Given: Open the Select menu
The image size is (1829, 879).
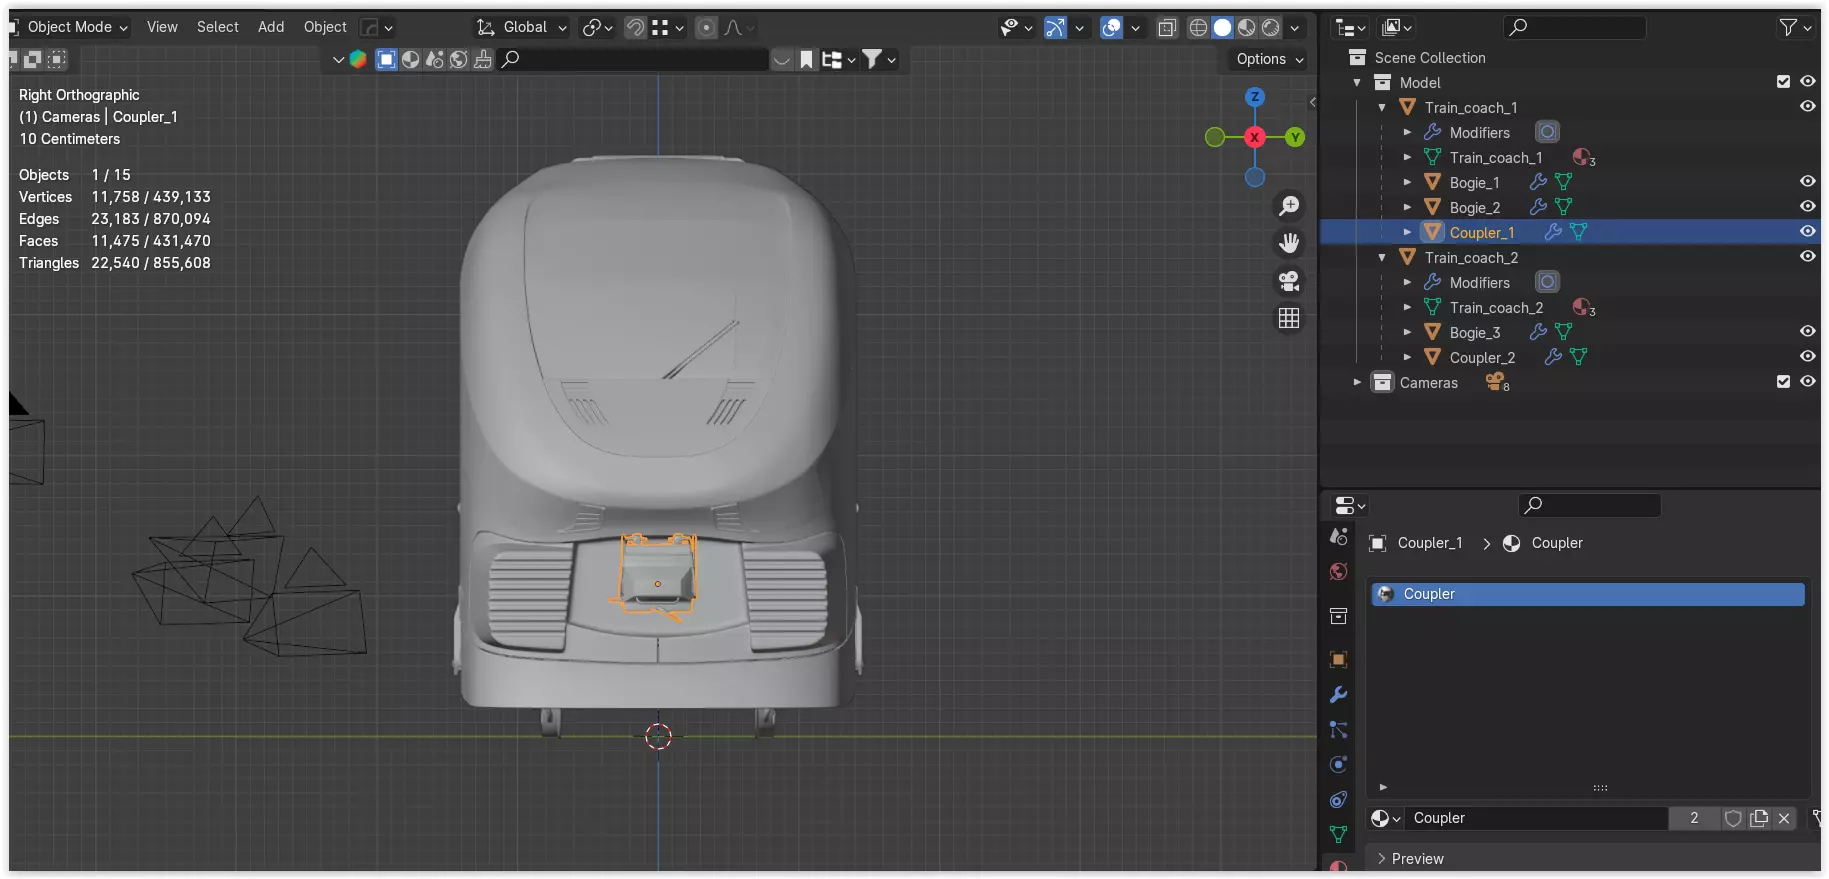Looking at the screenshot, I should pos(218,27).
